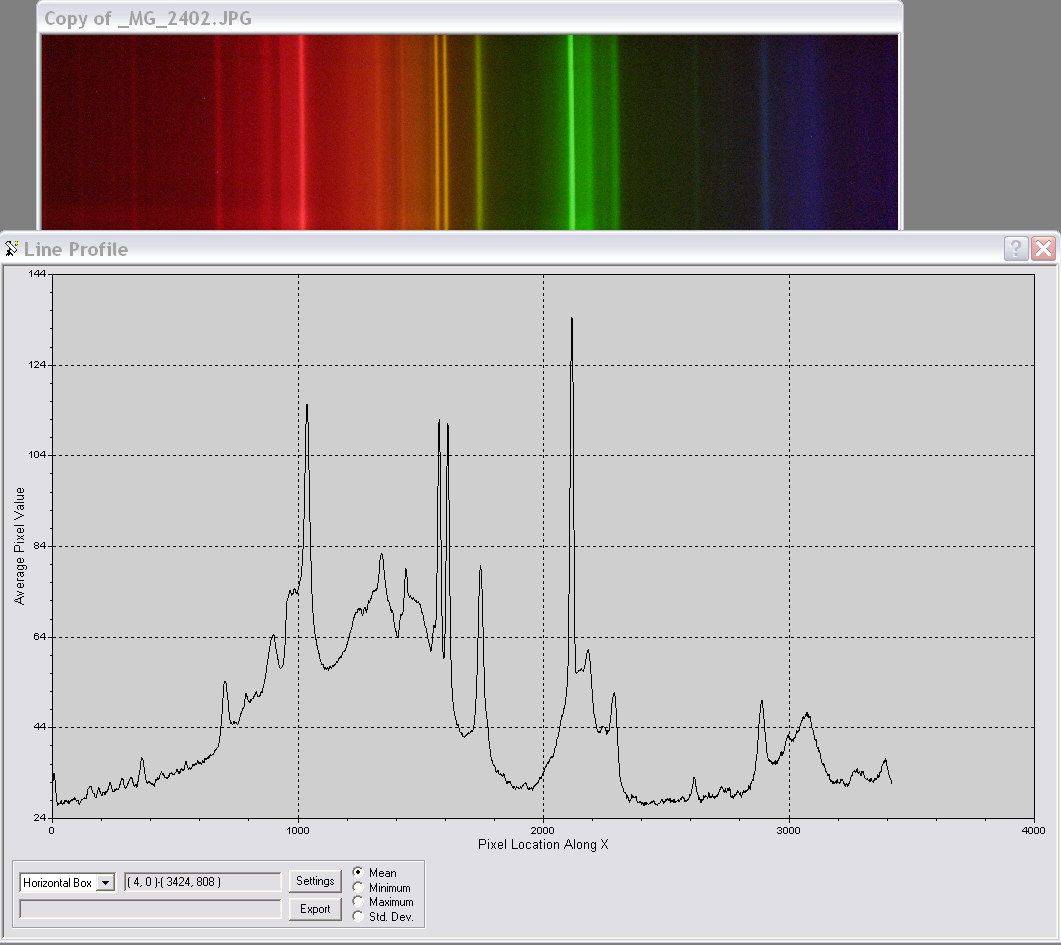Screen dimensions: 1061x945
Task: Select the Minimum radio button
Action: [358, 887]
